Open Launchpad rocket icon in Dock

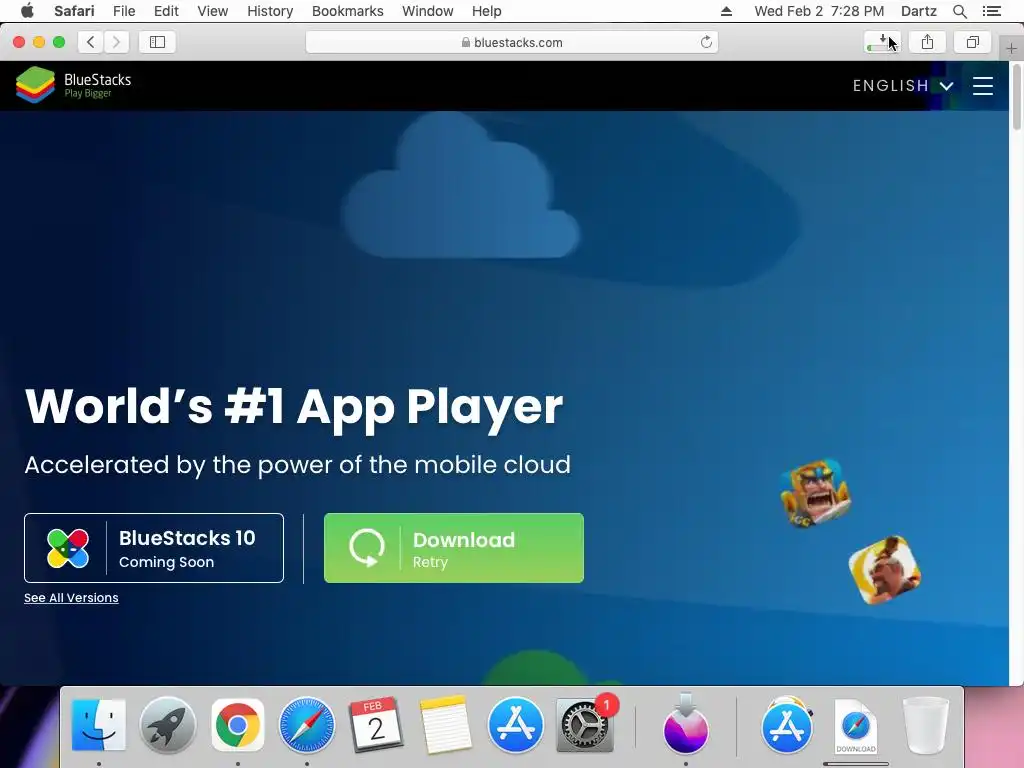tap(168, 725)
